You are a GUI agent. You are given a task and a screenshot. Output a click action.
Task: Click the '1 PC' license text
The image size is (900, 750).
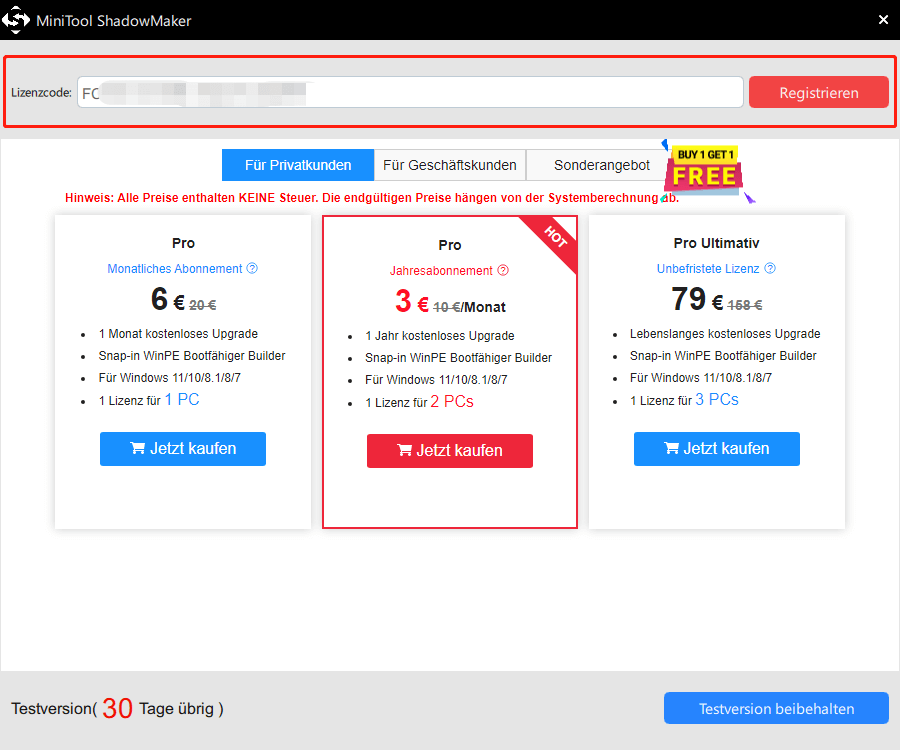point(182,399)
